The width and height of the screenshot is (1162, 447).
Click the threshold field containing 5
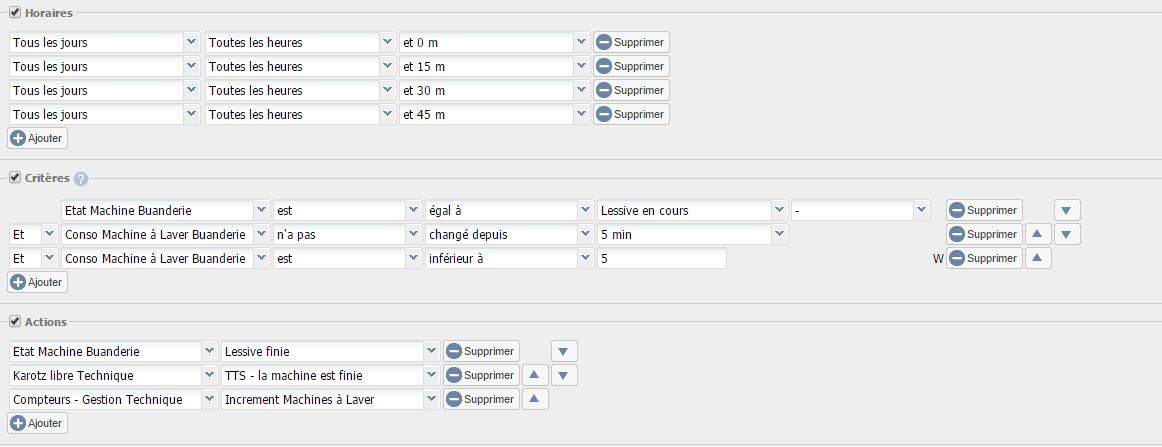click(662, 258)
